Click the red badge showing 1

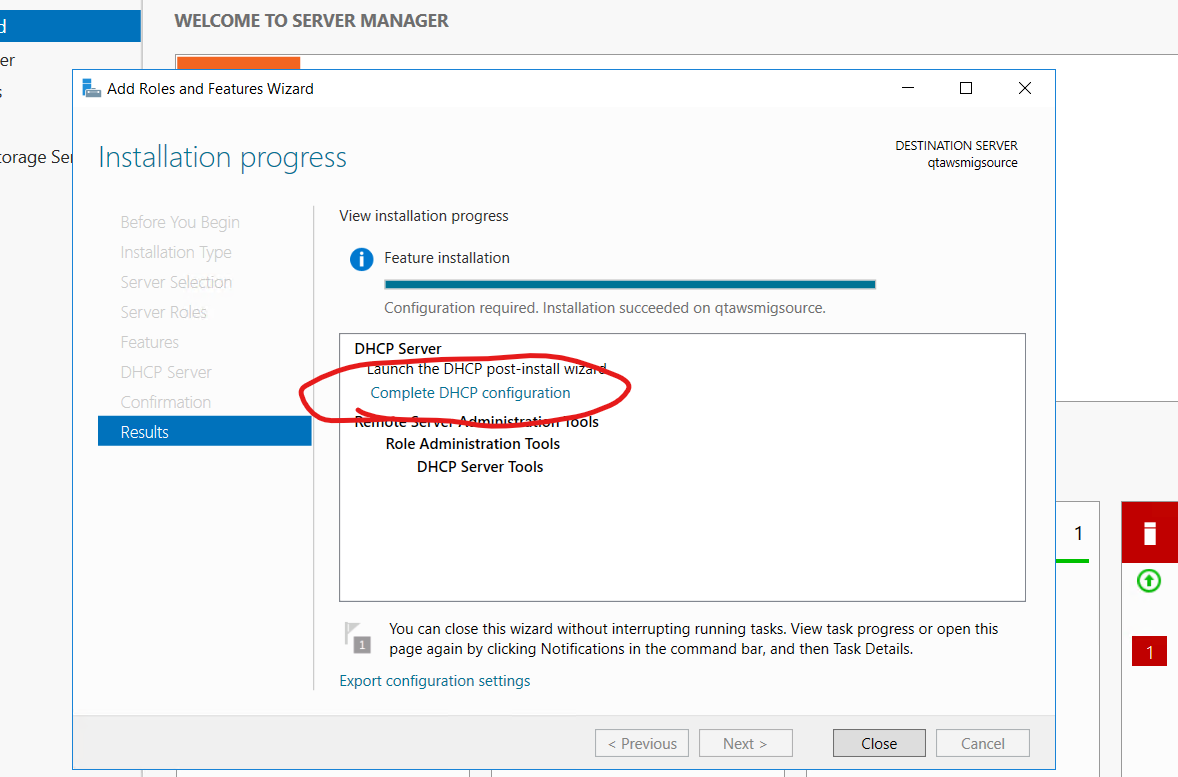tap(1149, 652)
